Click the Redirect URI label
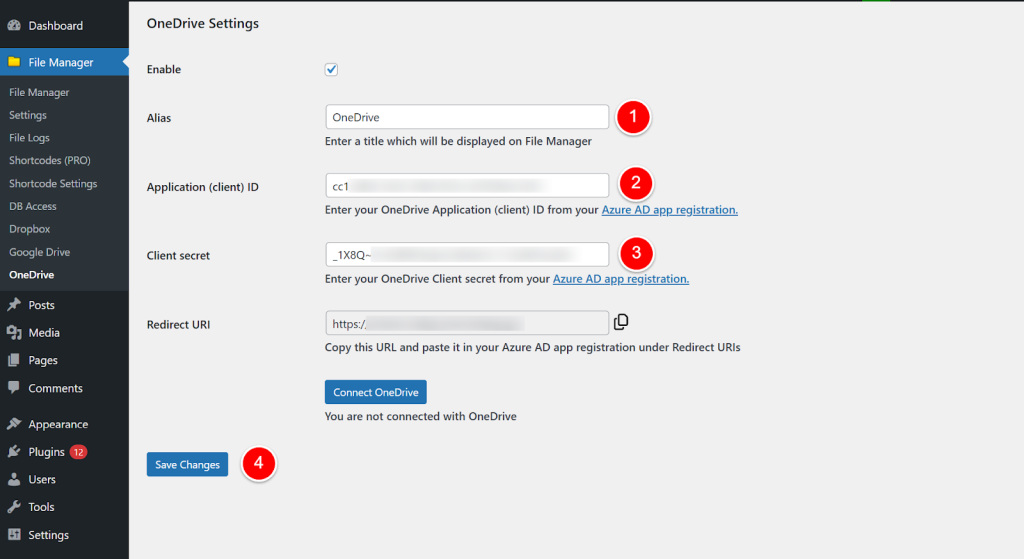The width and height of the screenshot is (1024, 559). tap(178, 325)
